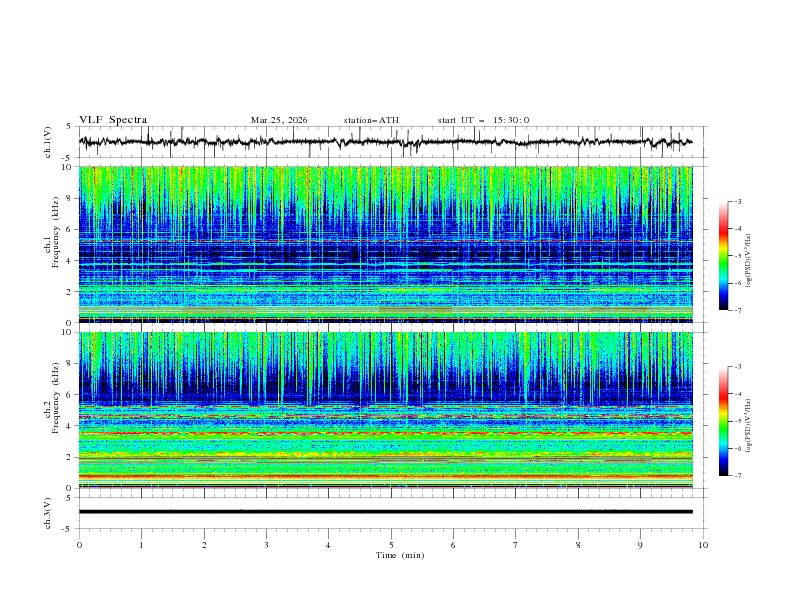
Task: Select the 'ch.3(V)' axis label
Action: (48, 513)
